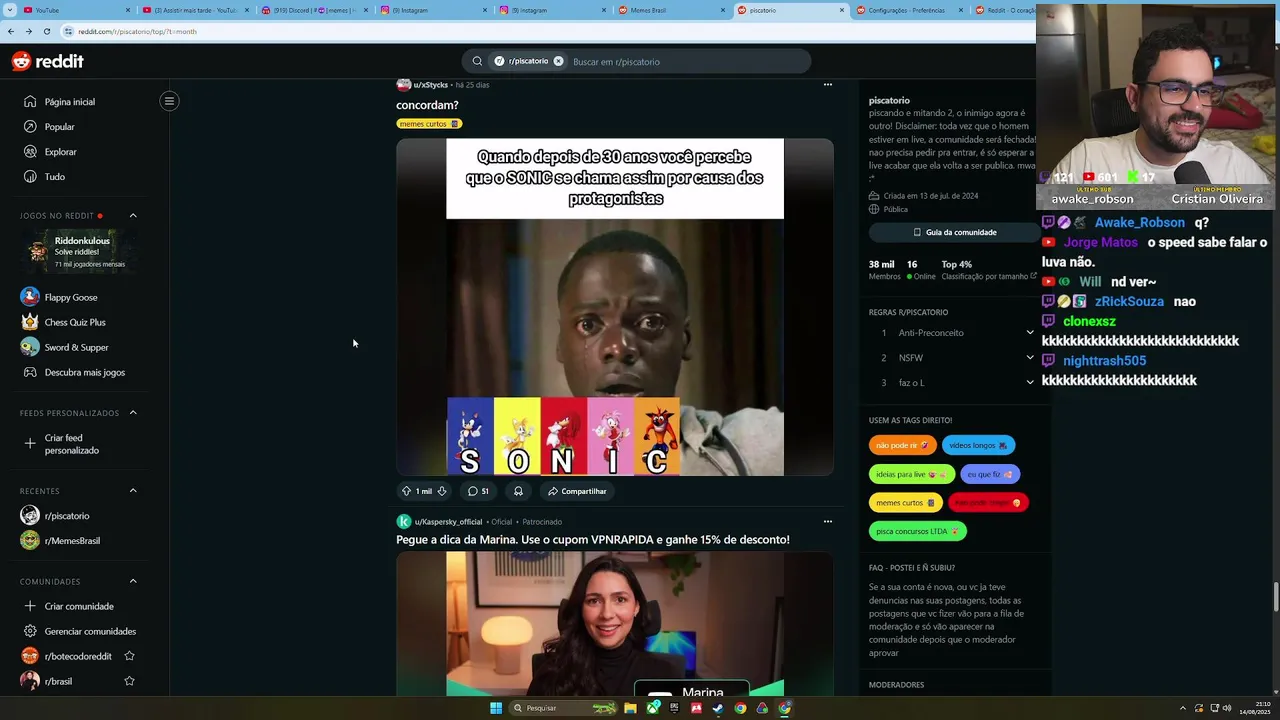
Task: Select the 'ideias para live' pink tag
Action: click(x=911, y=474)
